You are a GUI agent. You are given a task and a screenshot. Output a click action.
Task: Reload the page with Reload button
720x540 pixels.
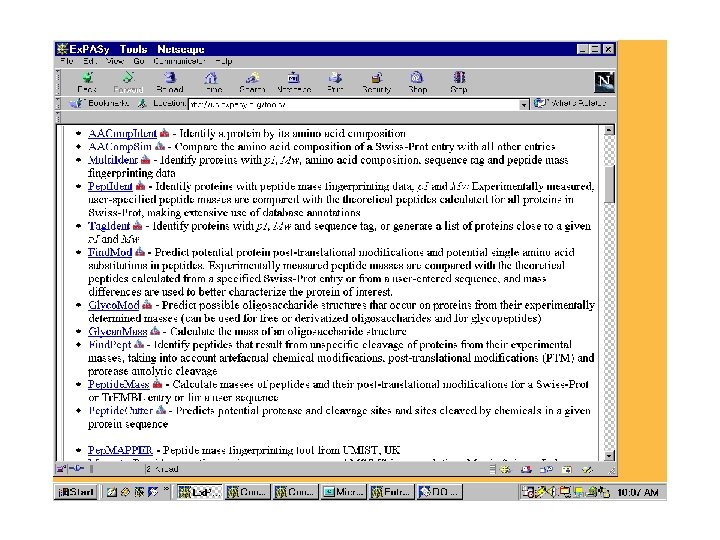click(x=169, y=83)
